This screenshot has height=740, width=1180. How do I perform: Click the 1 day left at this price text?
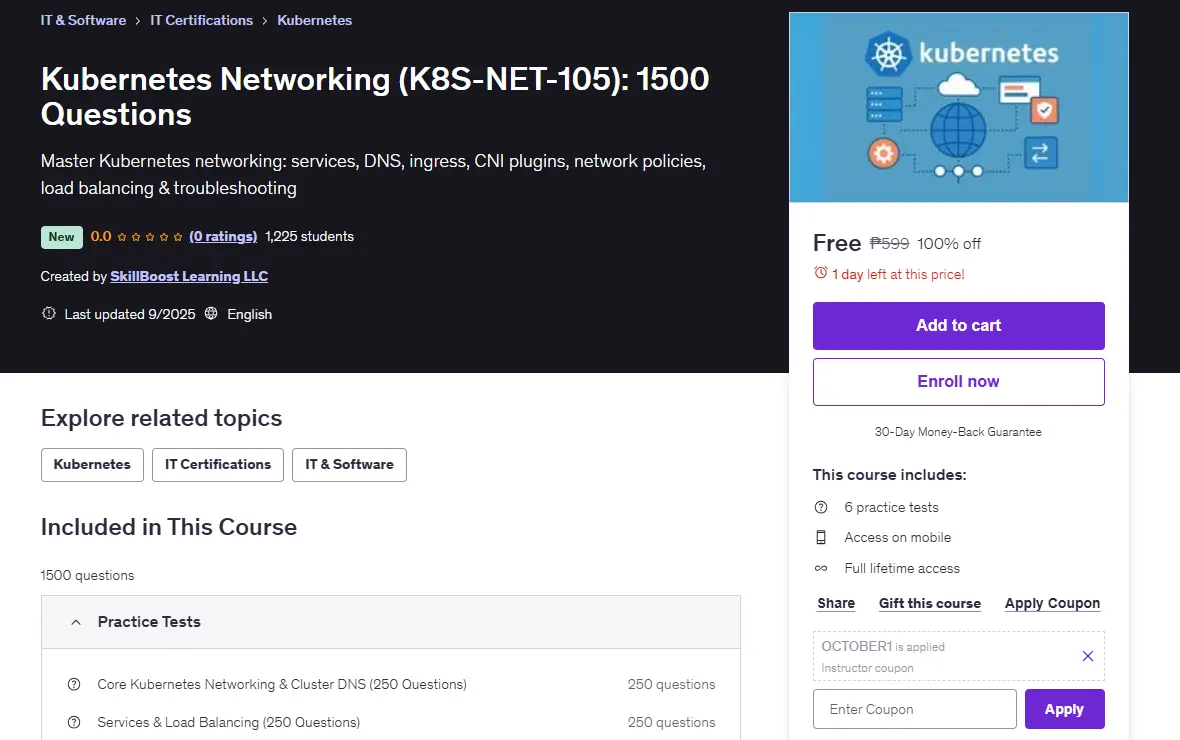click(x=898, y=274)
